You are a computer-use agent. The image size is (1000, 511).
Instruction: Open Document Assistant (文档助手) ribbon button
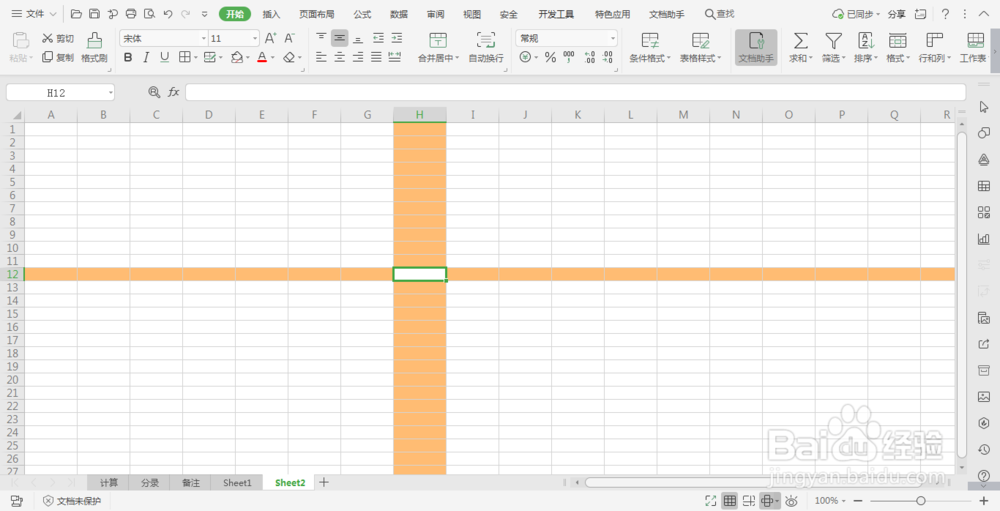tap(756, 47)
